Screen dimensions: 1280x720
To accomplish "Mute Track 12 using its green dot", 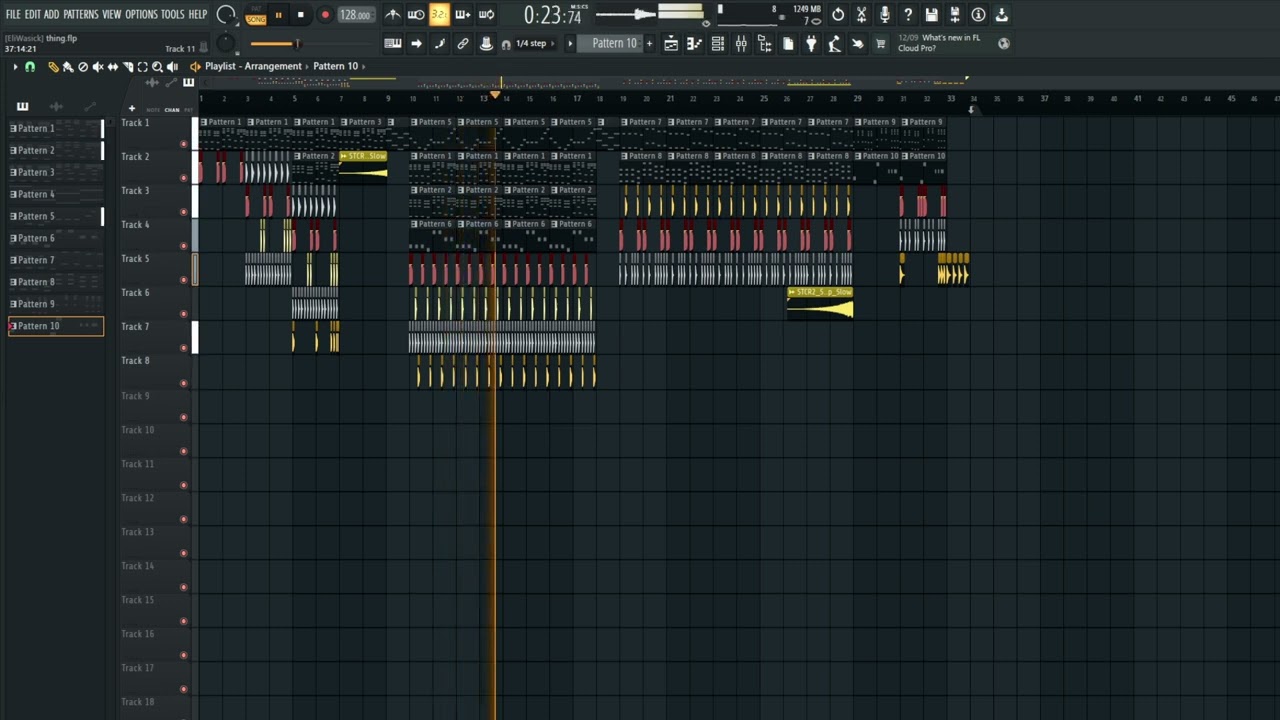I will point(183,519).
